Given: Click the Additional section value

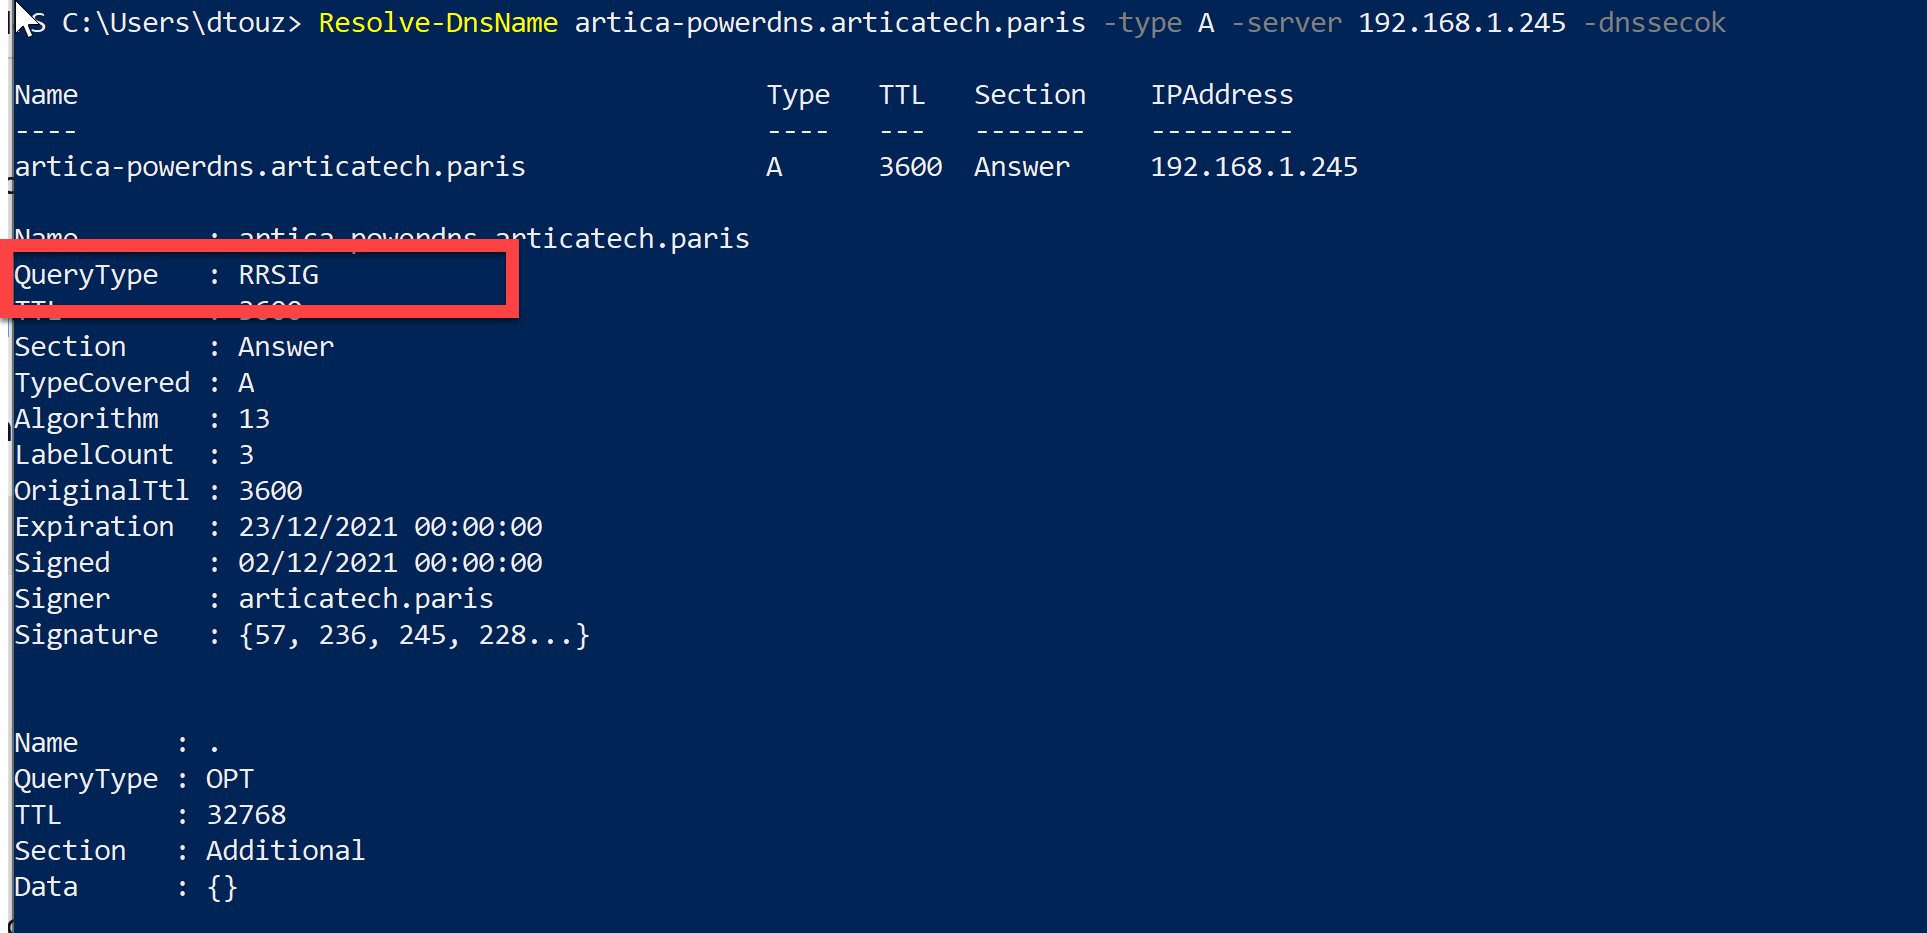Looking at the screenshot, I should pos(285,851).
